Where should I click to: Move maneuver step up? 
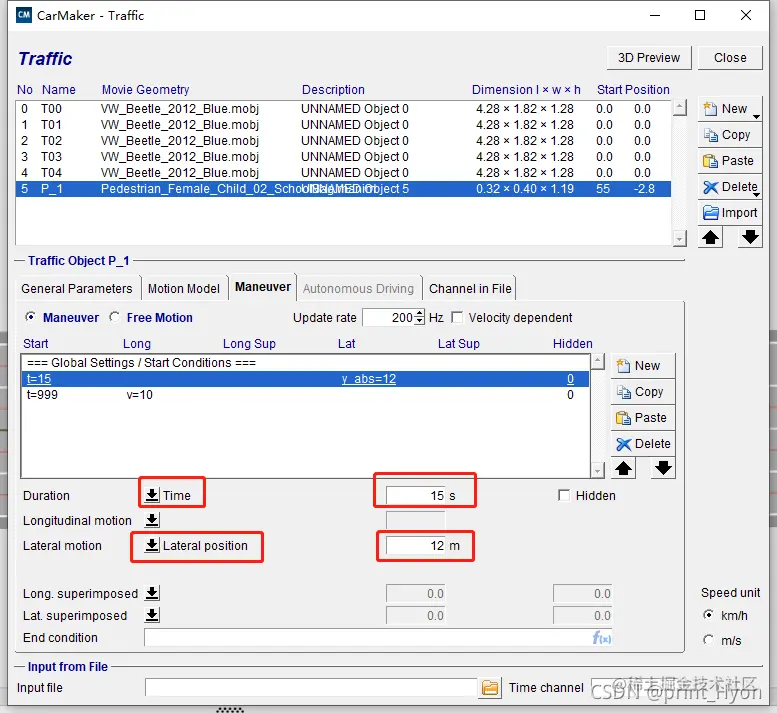pyautogui.click(x=623, y=468)
